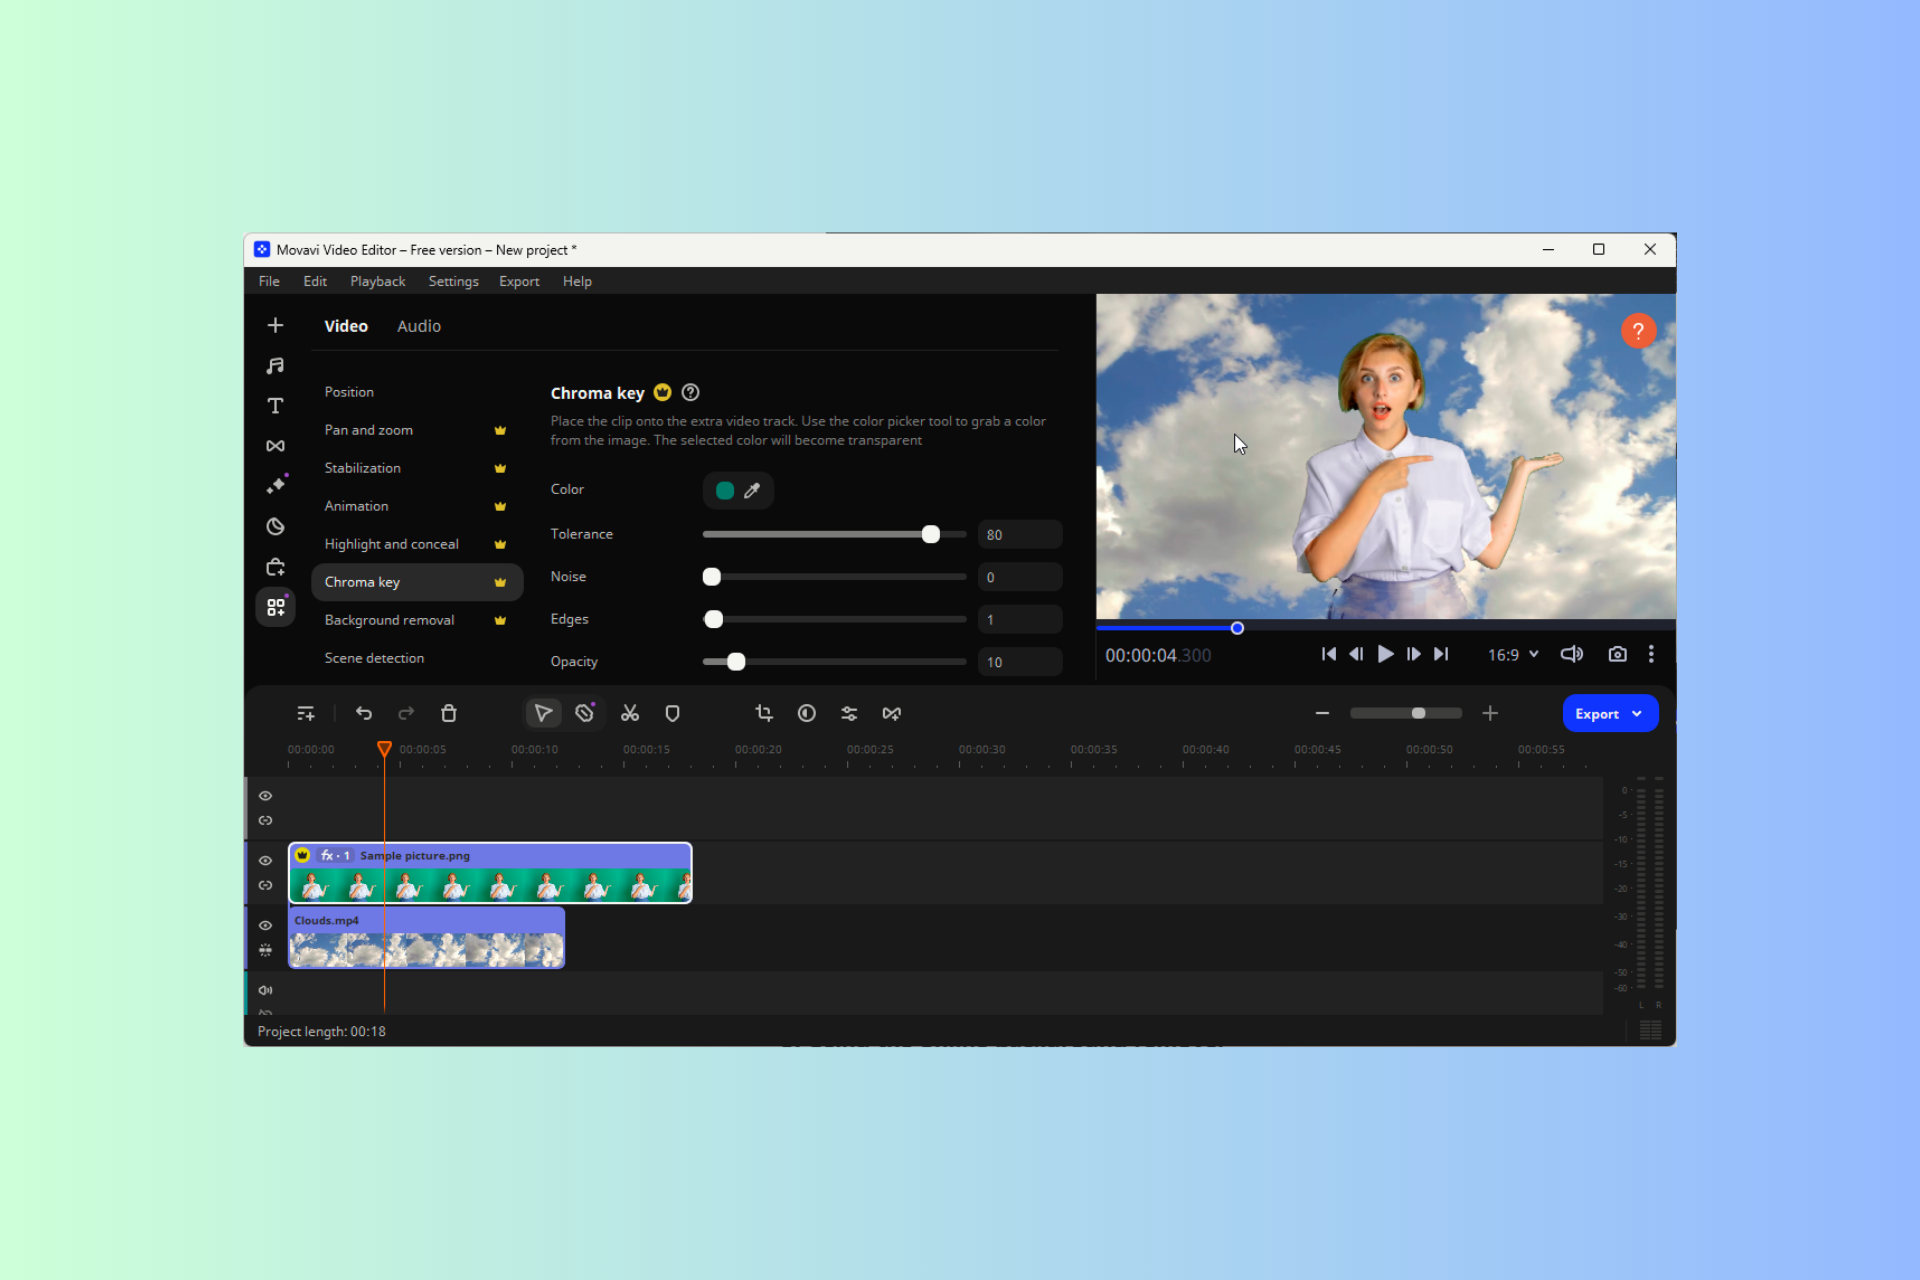Click the Tolerance slider handle
The width and height of the screenshot is (1920, 1280).
coord(931,534)
